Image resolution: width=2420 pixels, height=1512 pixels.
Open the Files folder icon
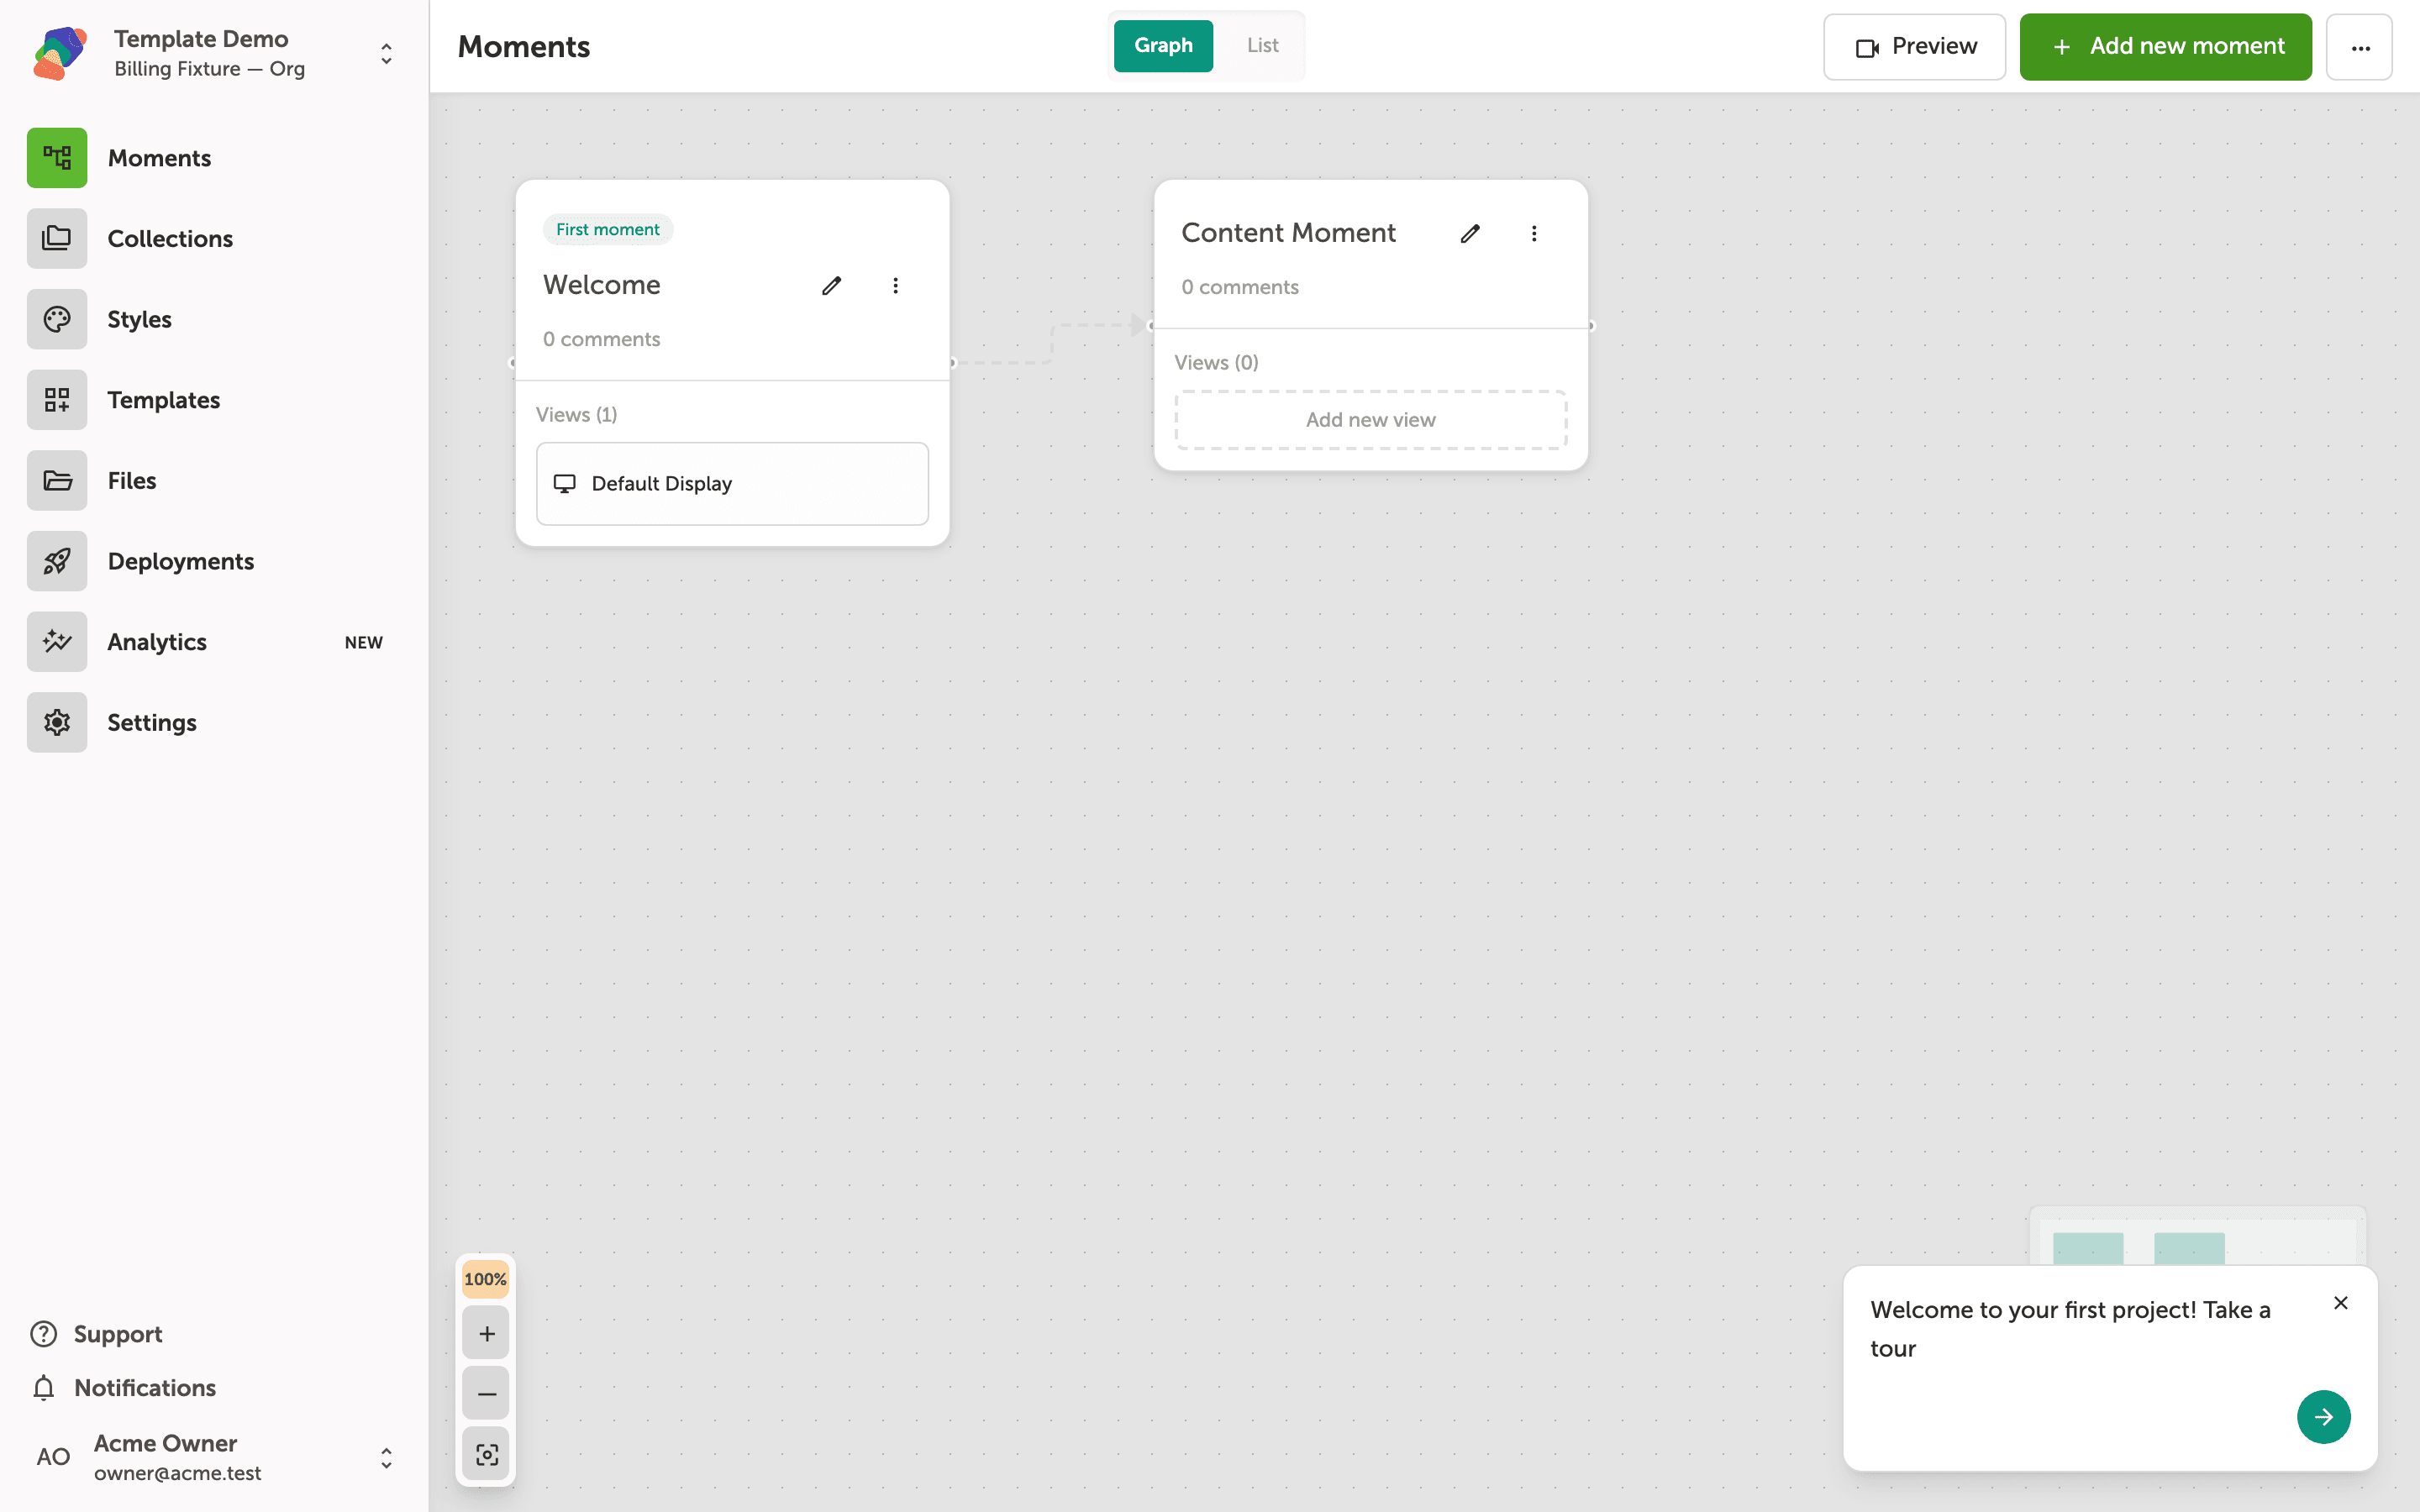coord(57,481)
